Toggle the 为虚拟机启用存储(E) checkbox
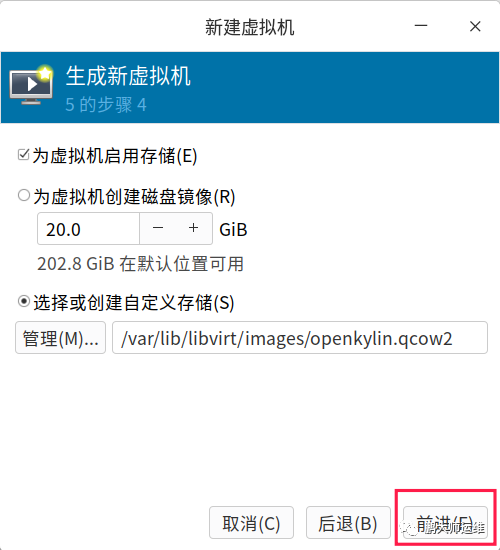 pos(24,154)
